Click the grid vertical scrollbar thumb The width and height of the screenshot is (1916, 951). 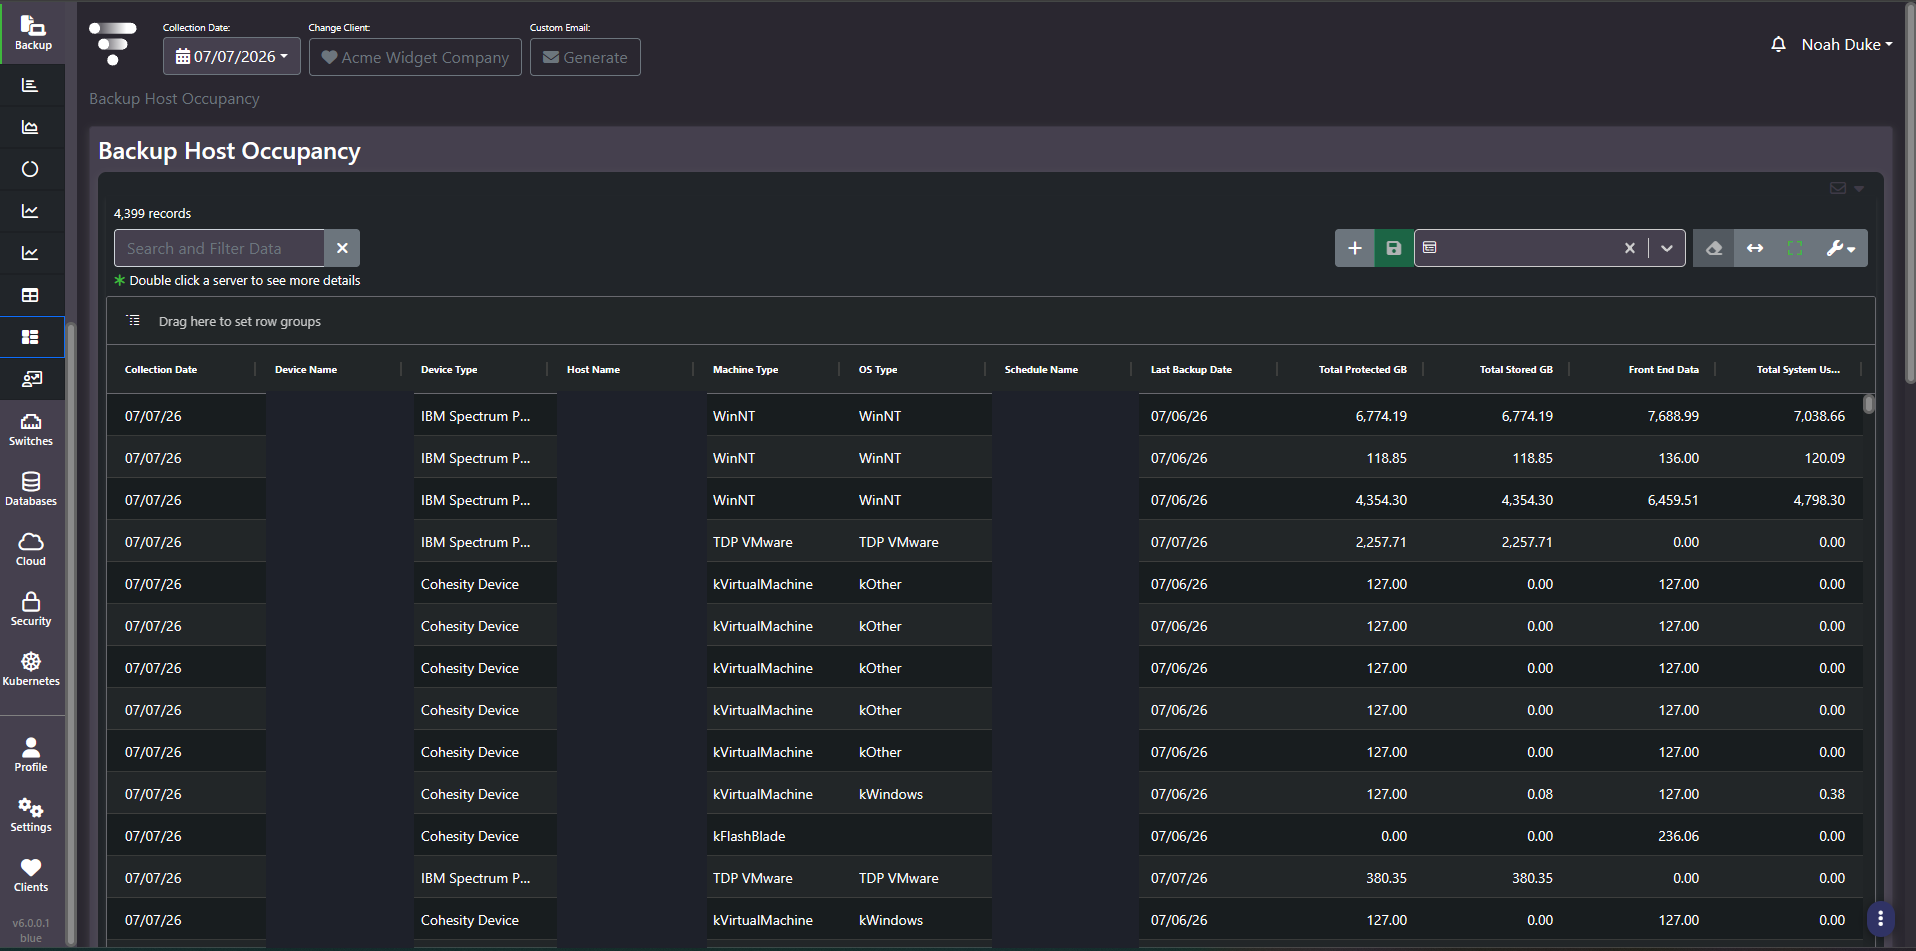click(x=1869, y=404)
